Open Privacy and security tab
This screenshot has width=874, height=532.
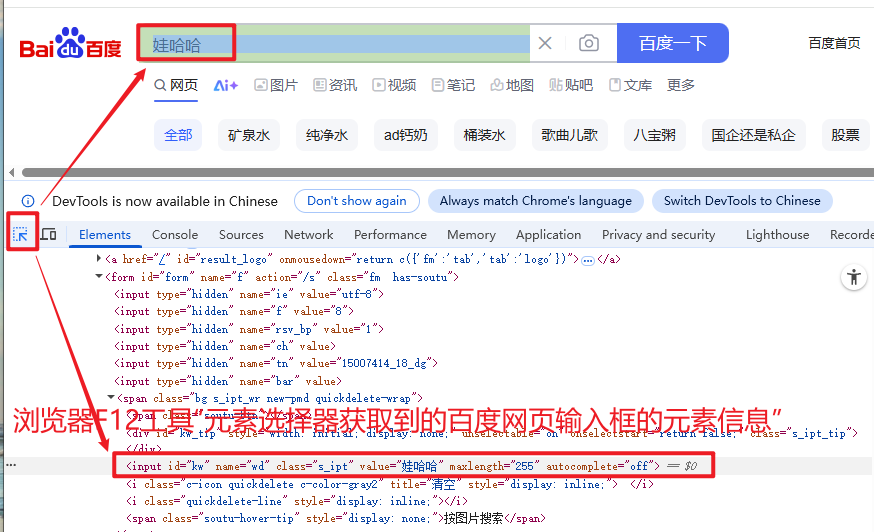(x=658, y=235)
